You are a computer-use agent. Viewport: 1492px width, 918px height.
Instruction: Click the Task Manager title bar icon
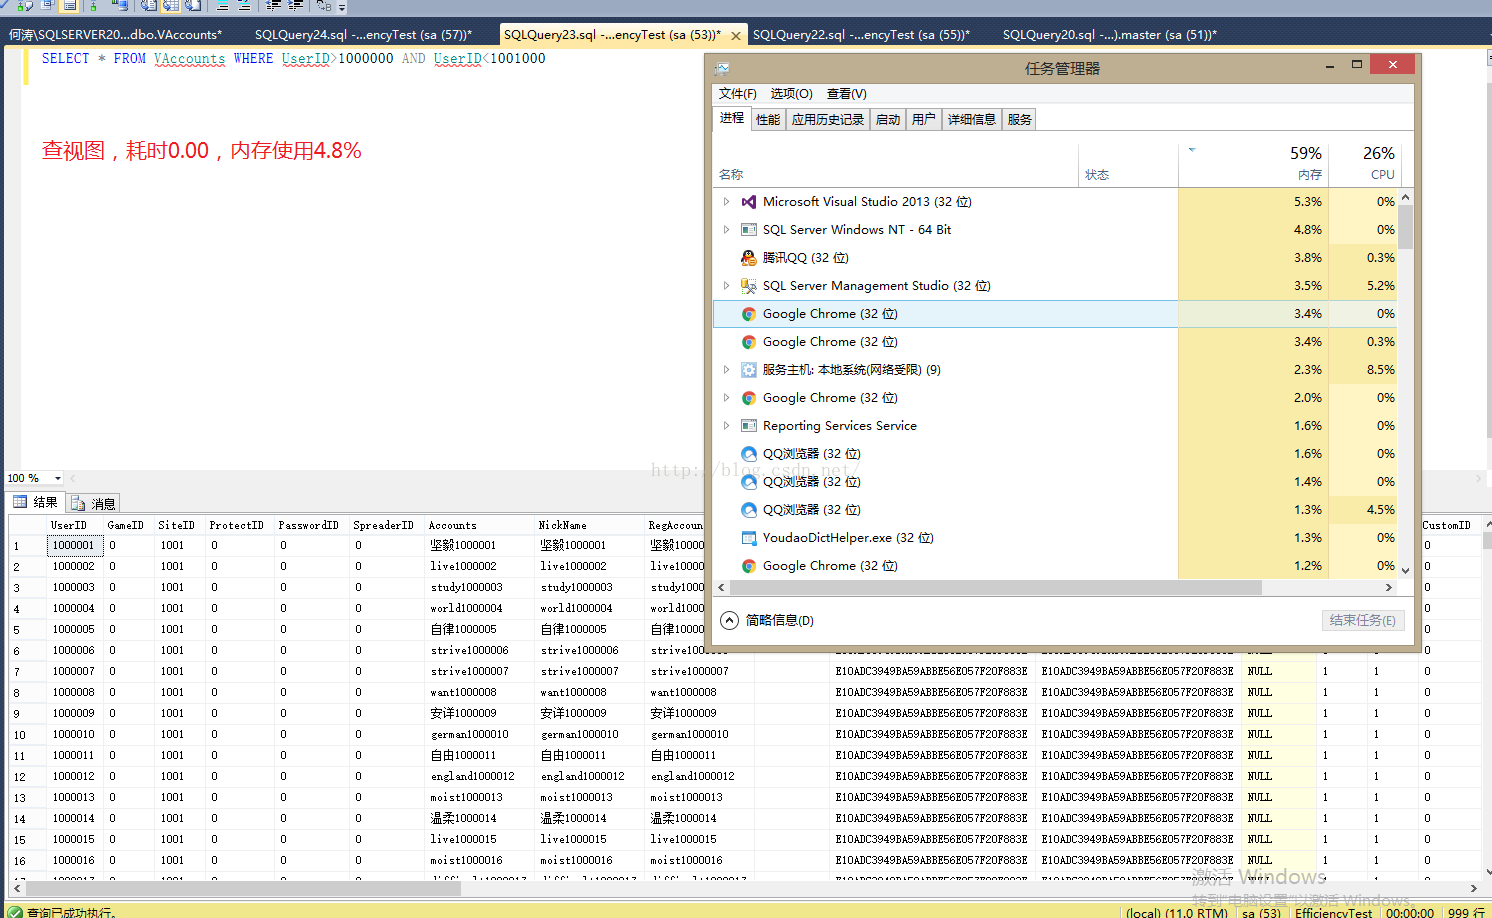pos(722,68)
